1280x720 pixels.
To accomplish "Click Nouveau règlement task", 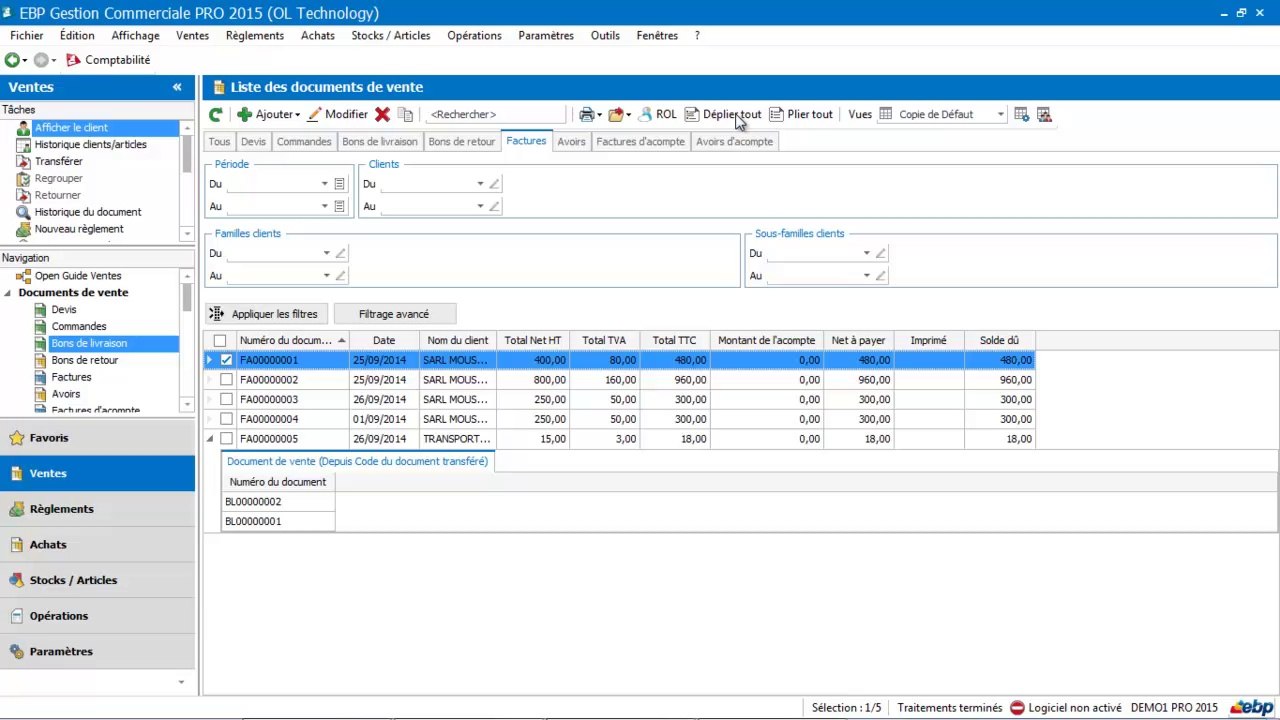I will click(79, 229).
